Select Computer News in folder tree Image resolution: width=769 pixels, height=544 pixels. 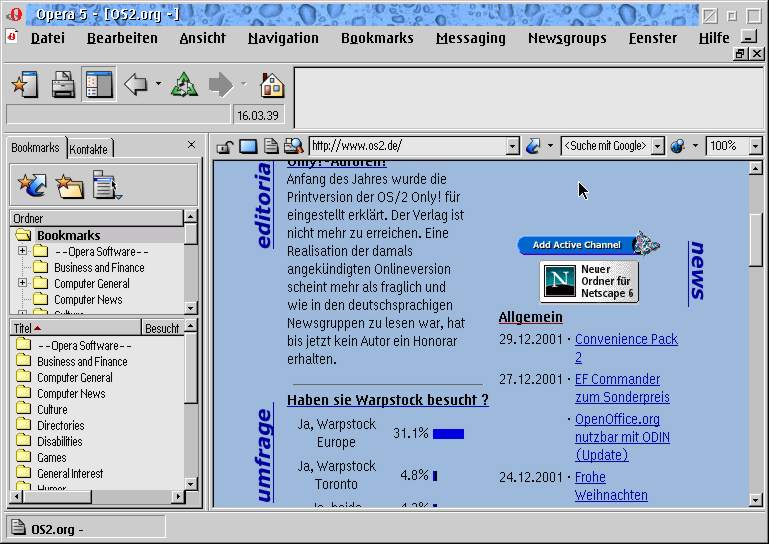(x=88, y=300)
